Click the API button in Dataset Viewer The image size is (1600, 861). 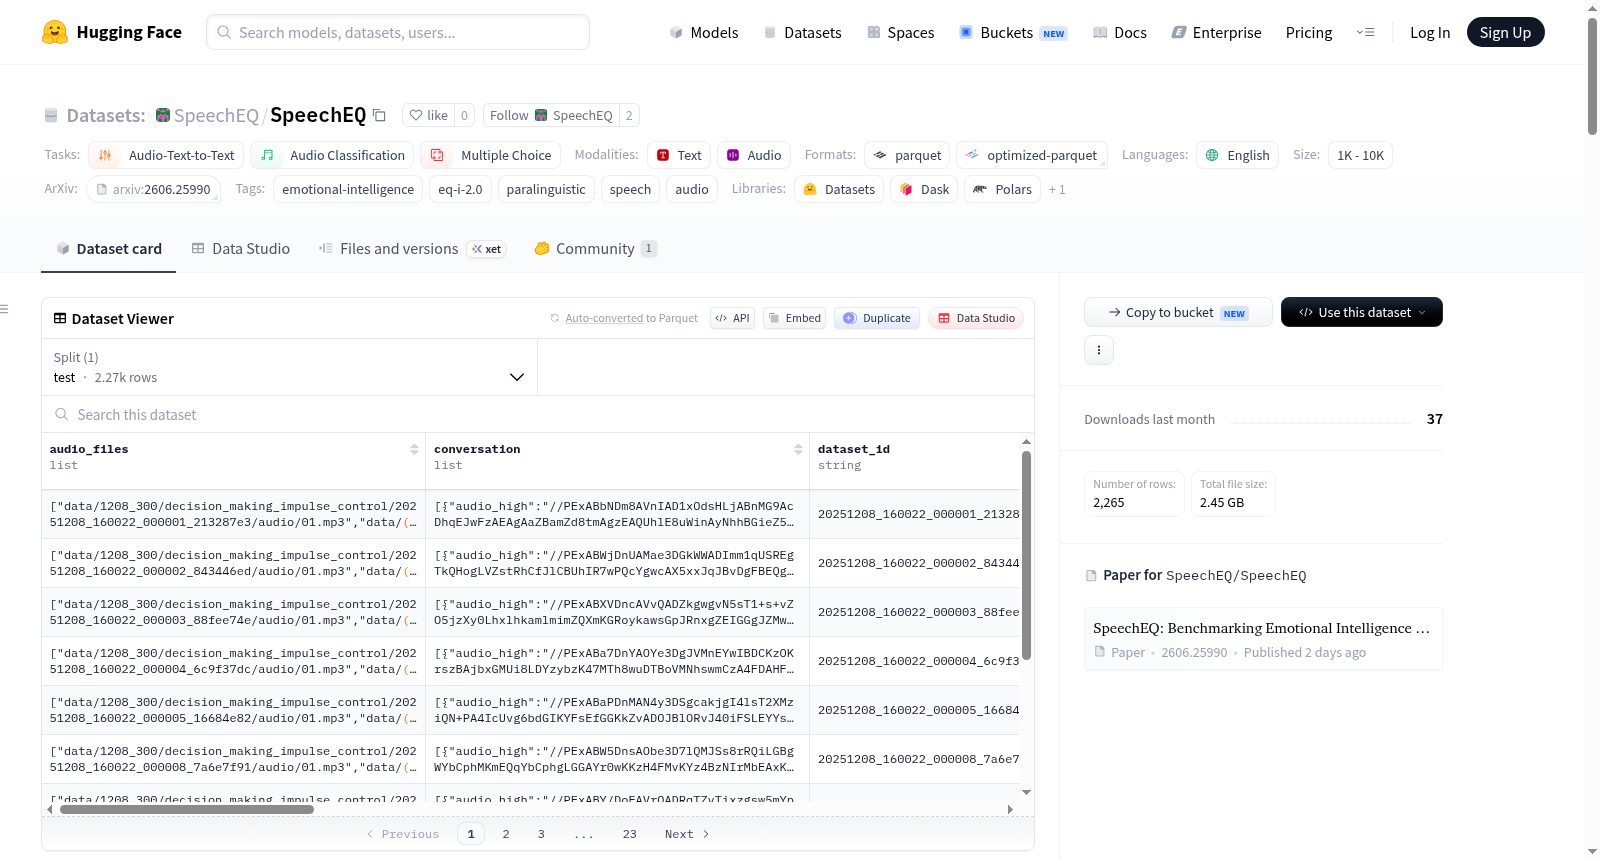pos(732,318)
